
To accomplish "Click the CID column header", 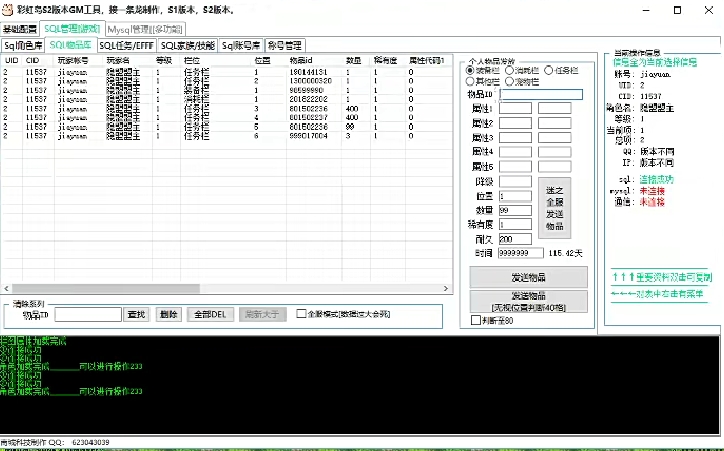I will point(38,60).
